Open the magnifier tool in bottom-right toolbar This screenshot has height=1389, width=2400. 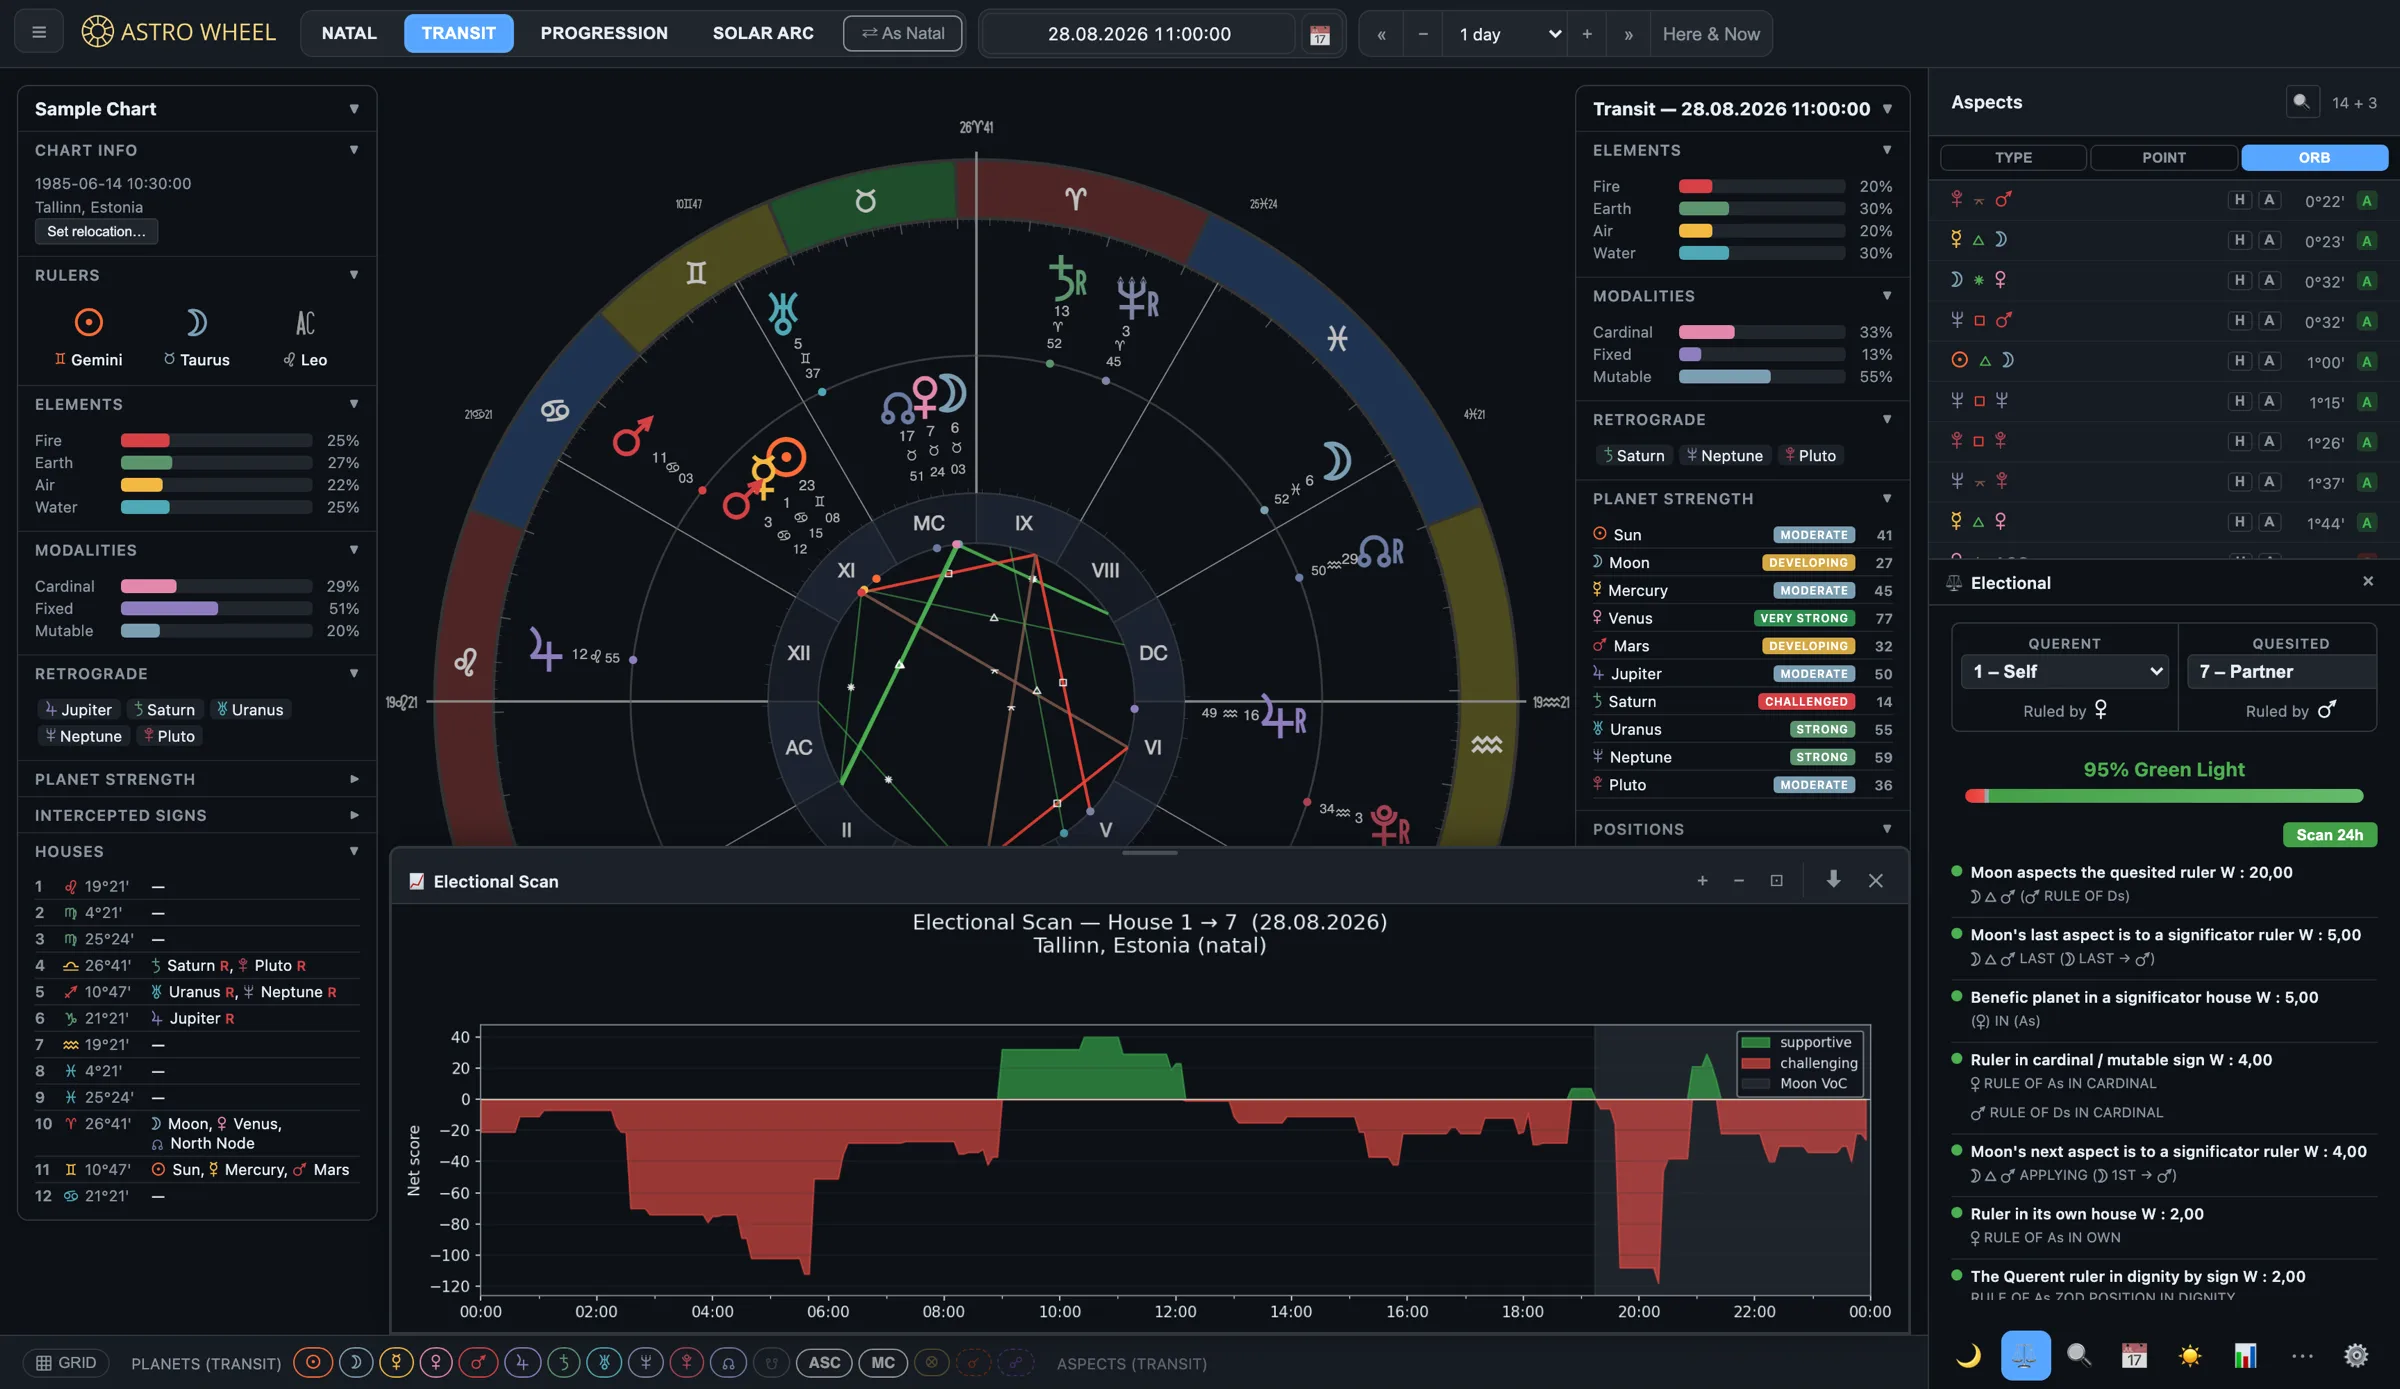[2079, 1355]
